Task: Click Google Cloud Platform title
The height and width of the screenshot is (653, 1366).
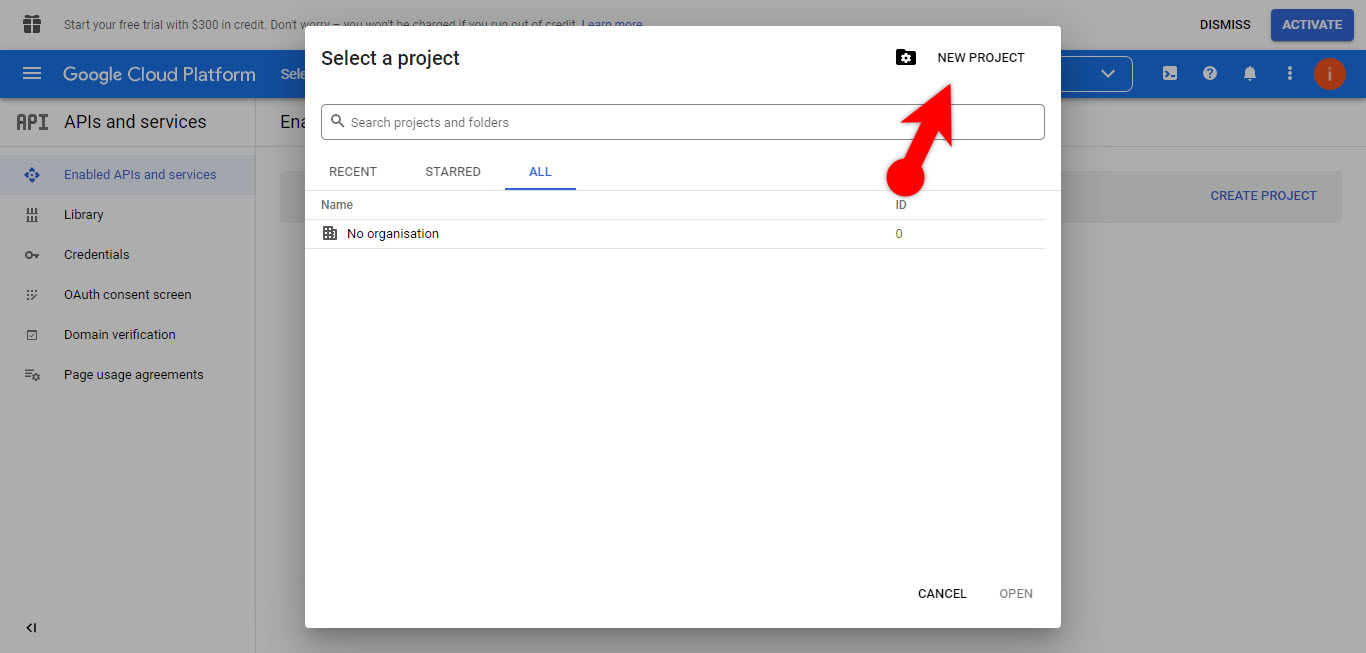Action: (159, 74)
